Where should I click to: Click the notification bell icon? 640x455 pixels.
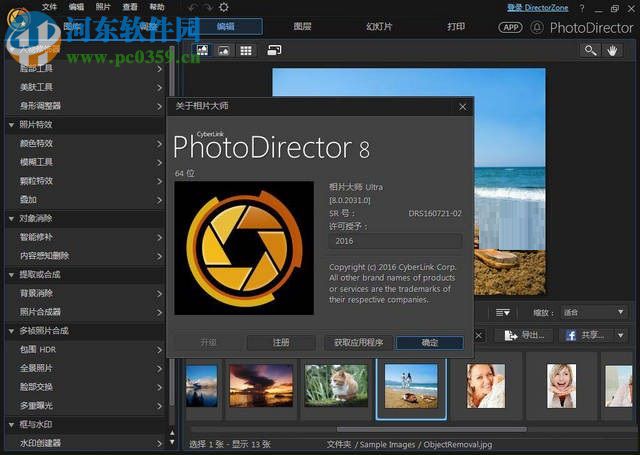[x=537, y=27]
